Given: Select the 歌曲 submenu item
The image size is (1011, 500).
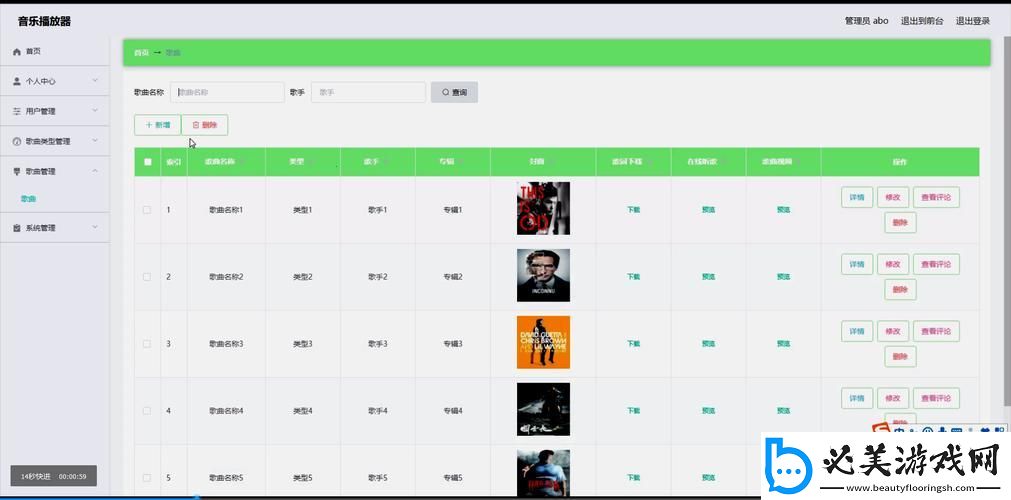Looking at the screenshot, I should pos(29,199).
